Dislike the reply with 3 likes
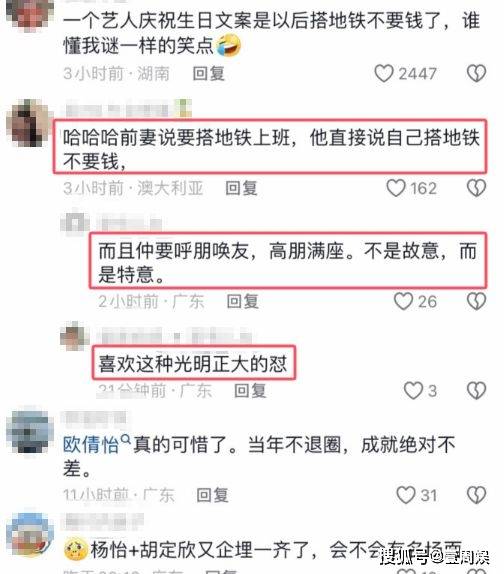The width and height of the screenshot is (504, 574). click(476, 391)
